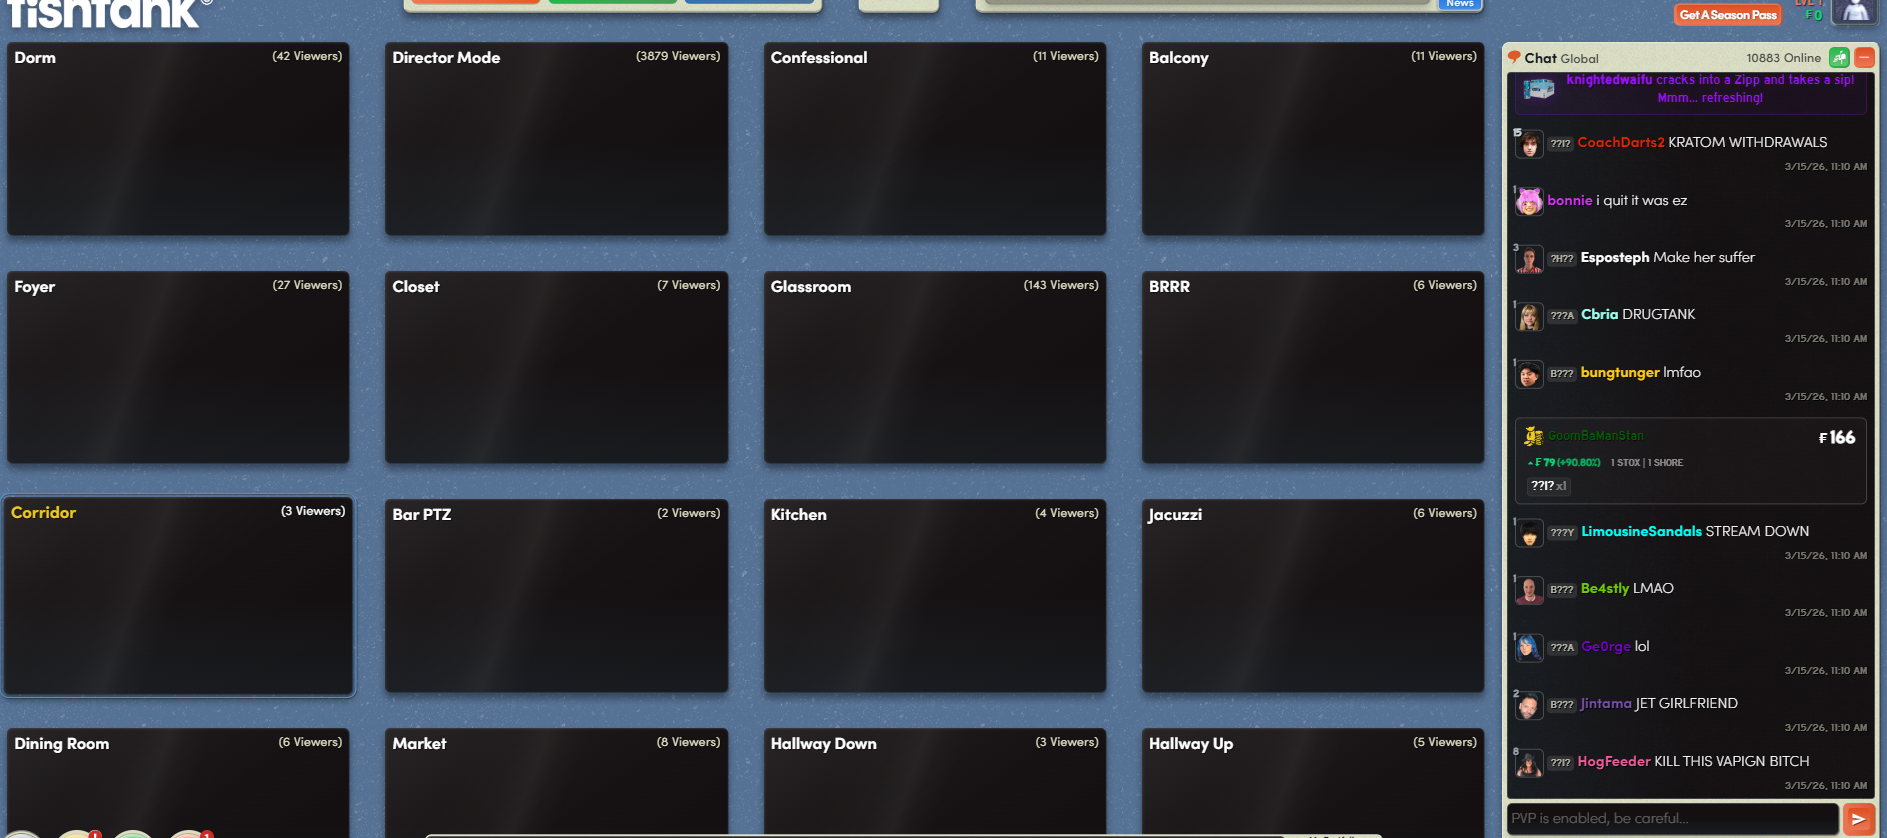1887x838 pixels.
Task: Focus the chat message input field
Action: [x=1673, y=819]
